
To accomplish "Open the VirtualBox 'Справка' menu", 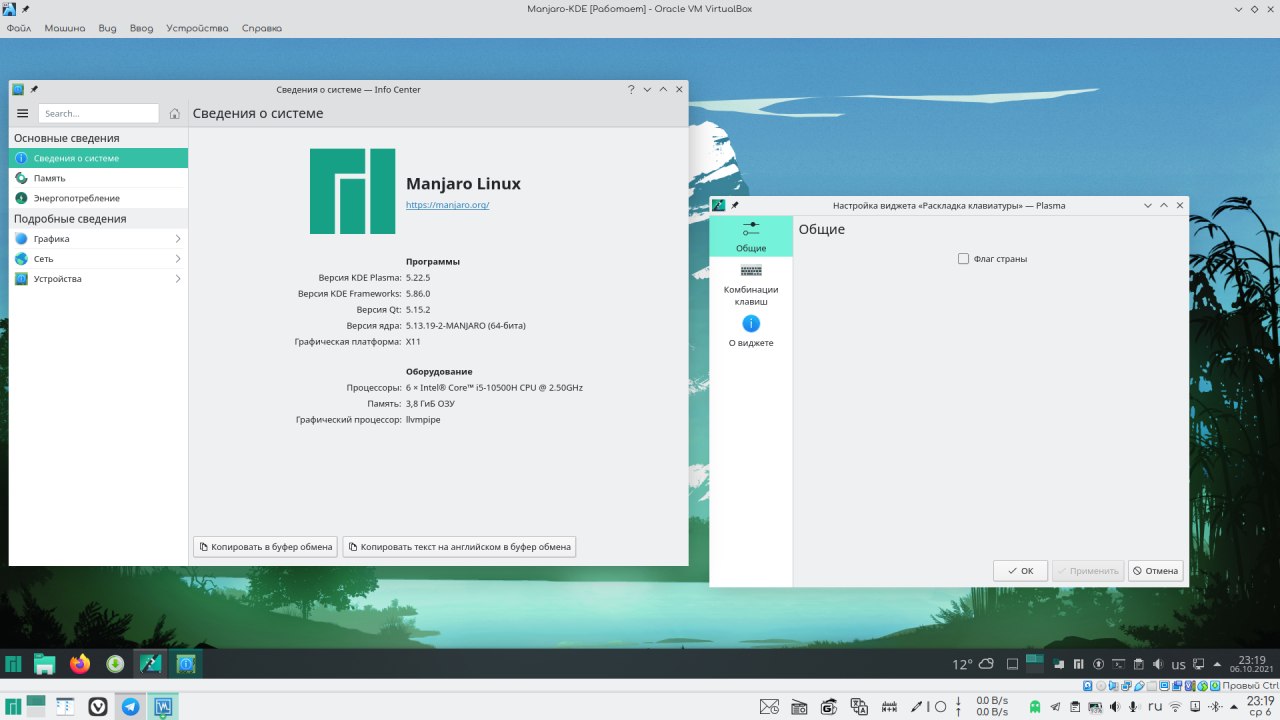I will click(x=262, y=28).
